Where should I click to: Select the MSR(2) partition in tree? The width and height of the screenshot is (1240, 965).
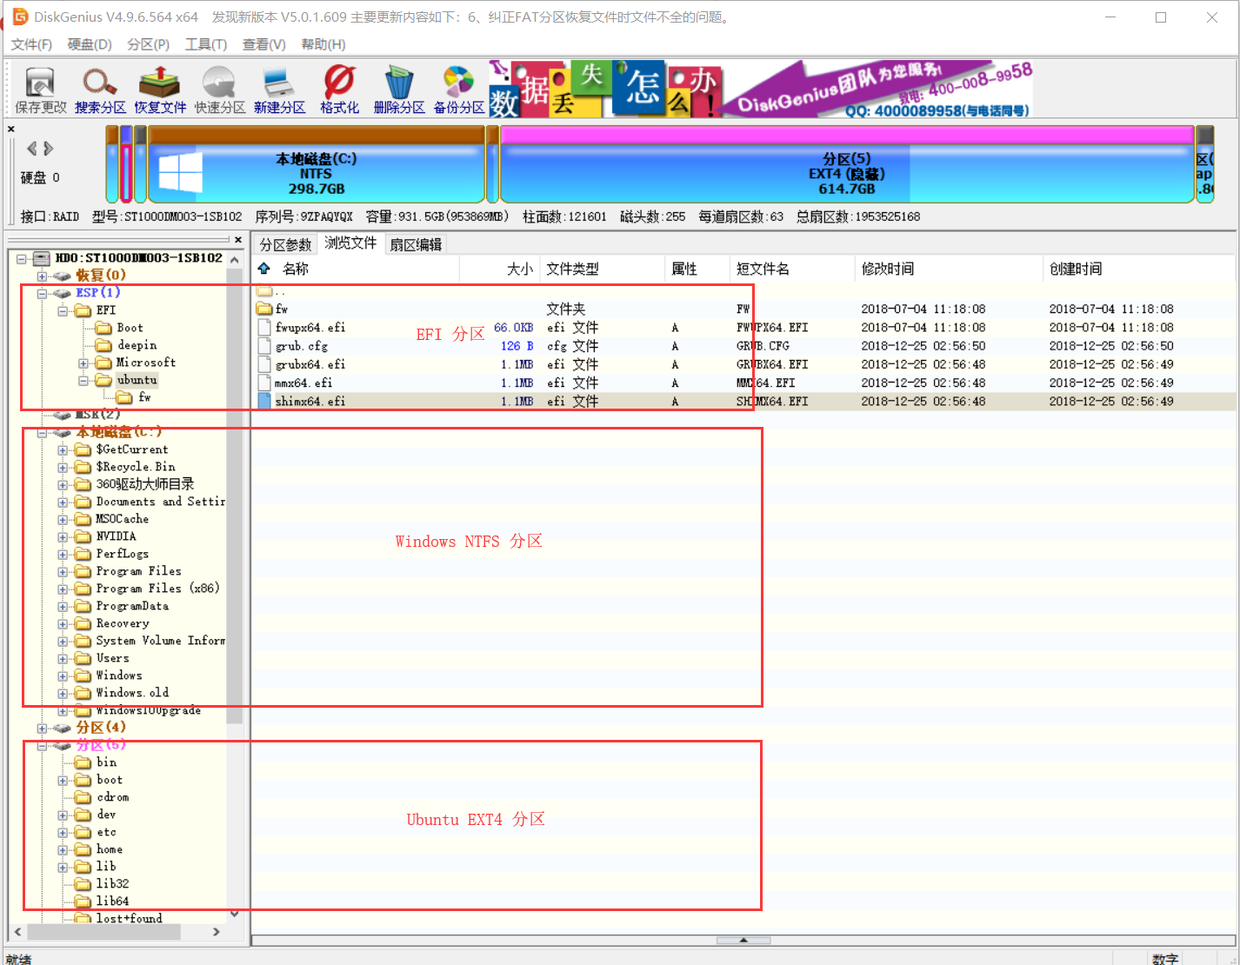coord(97,414)
